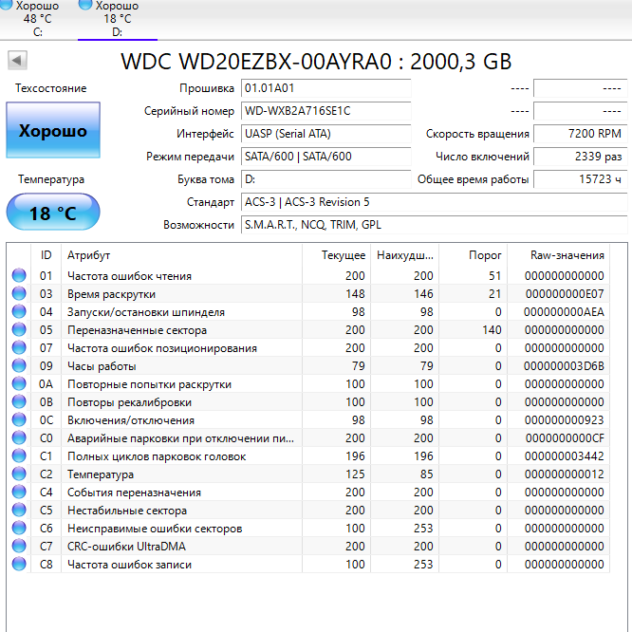Click raw value 000000000923
632x632 pixels.
564,420
